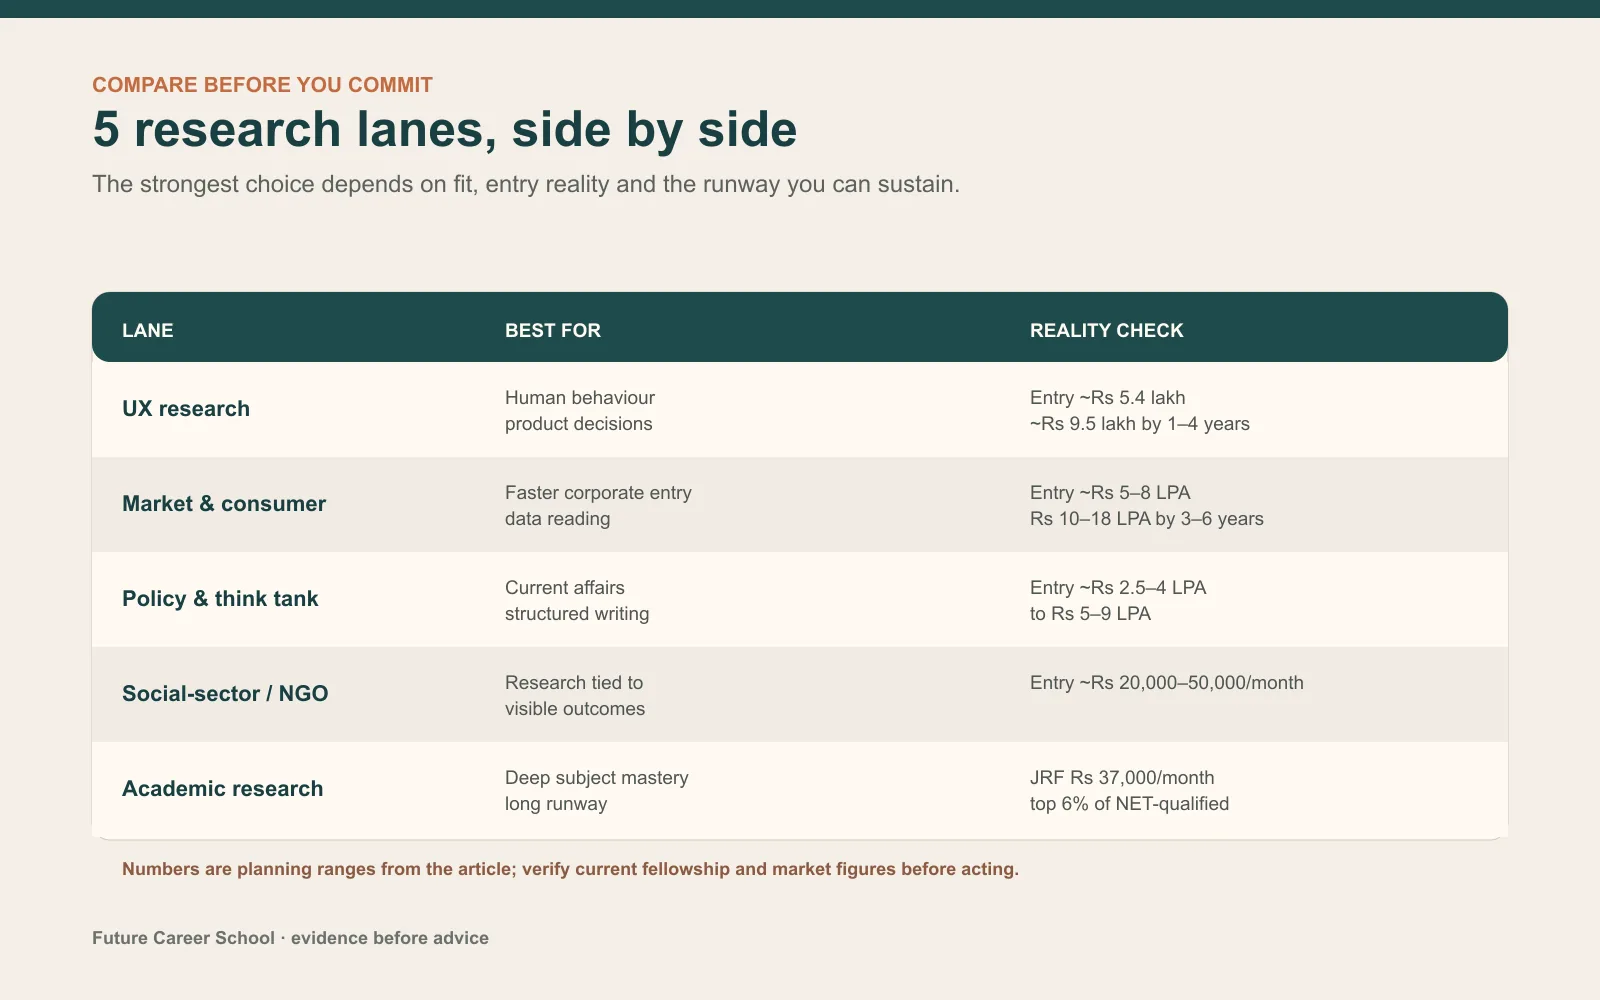Image resolution: width=1600 pixels, height=1000 pixels.
Task: Select the 'Social-sector / NGO' lane cell
Action: click(x=225, y=694)
